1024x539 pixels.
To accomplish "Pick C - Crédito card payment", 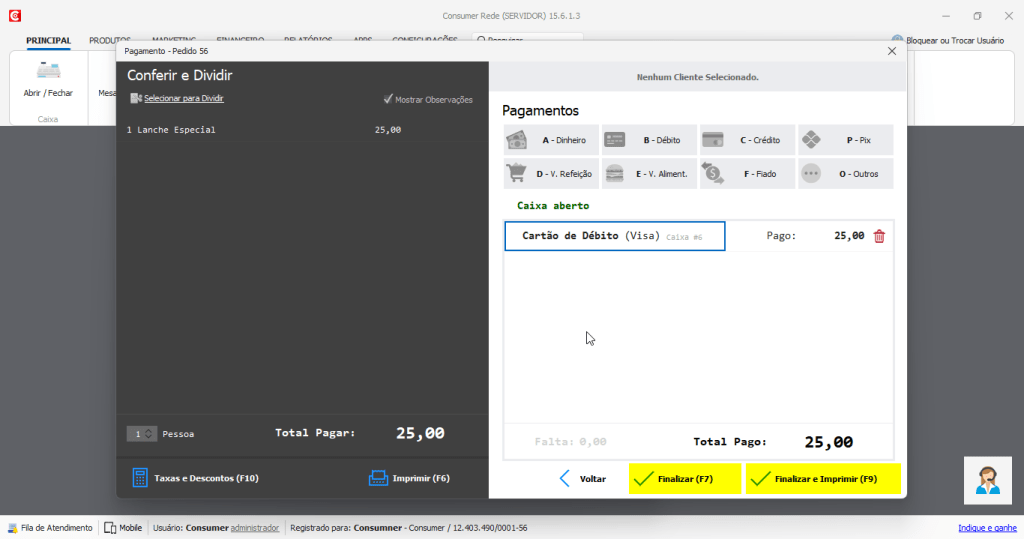I will point(746,141).
